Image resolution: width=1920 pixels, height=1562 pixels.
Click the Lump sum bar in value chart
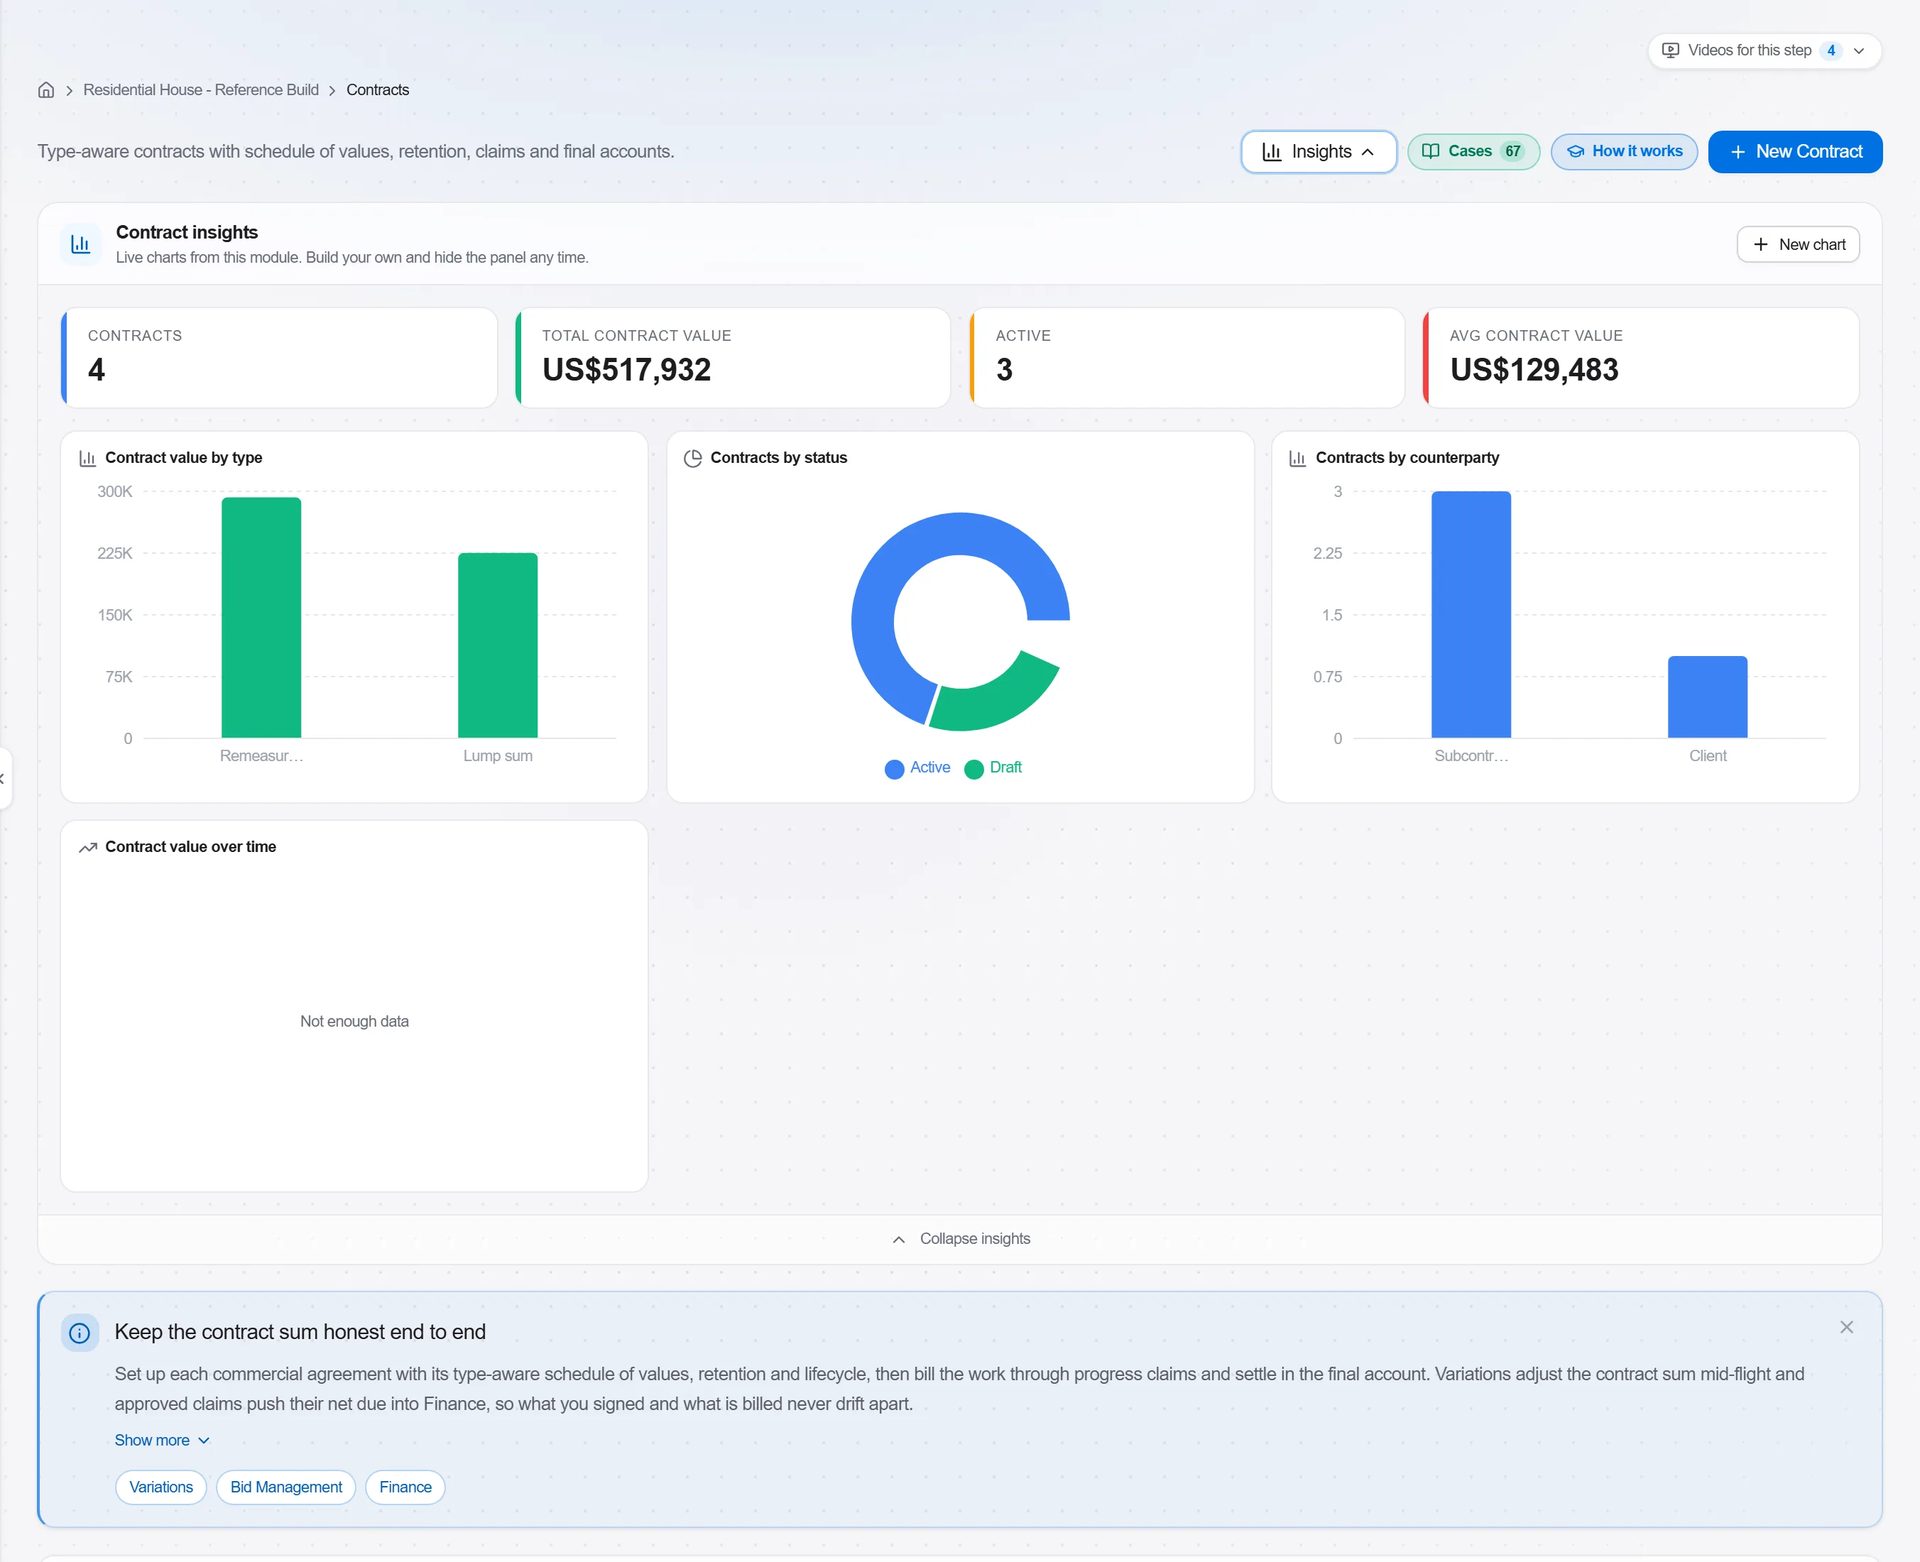click(498, 646)
